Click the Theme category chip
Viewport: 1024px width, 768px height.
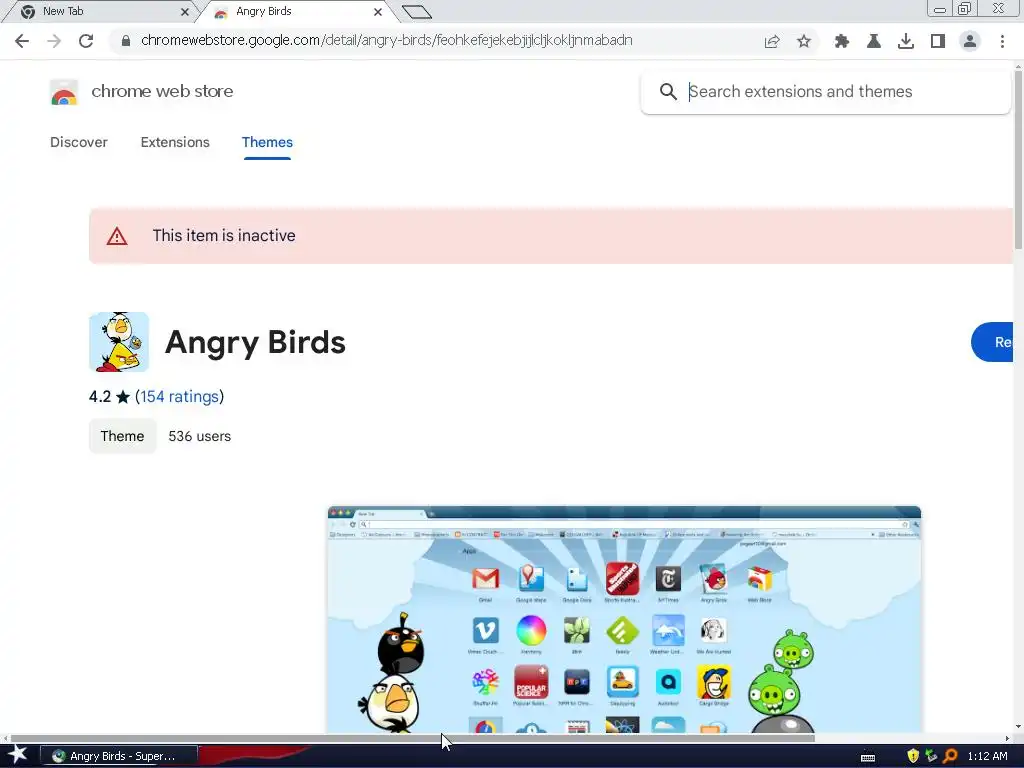point(122,436)
